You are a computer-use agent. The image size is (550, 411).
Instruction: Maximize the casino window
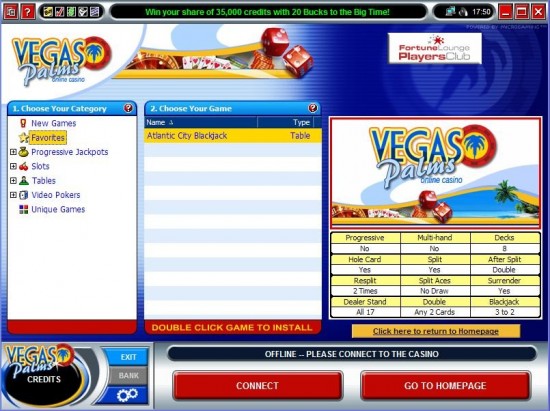tap(522, 12)
